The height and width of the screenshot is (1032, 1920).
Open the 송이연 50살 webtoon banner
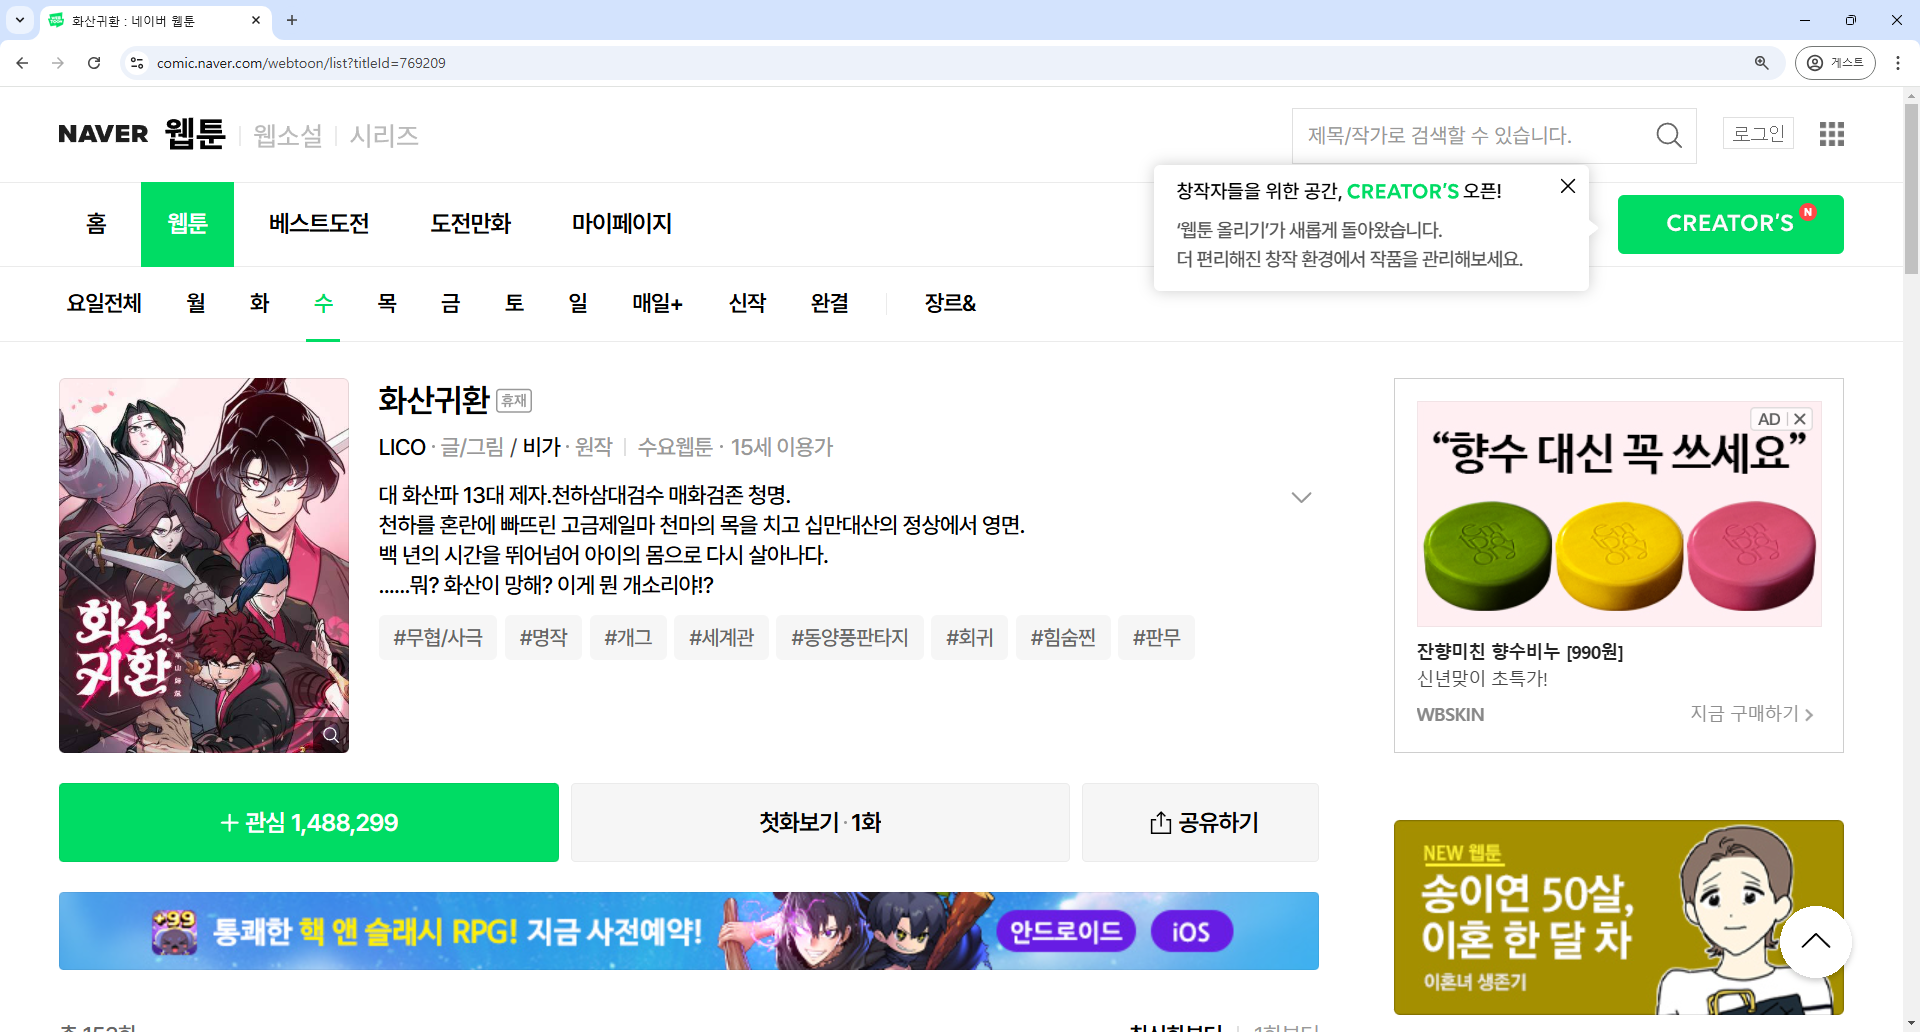1619,917
